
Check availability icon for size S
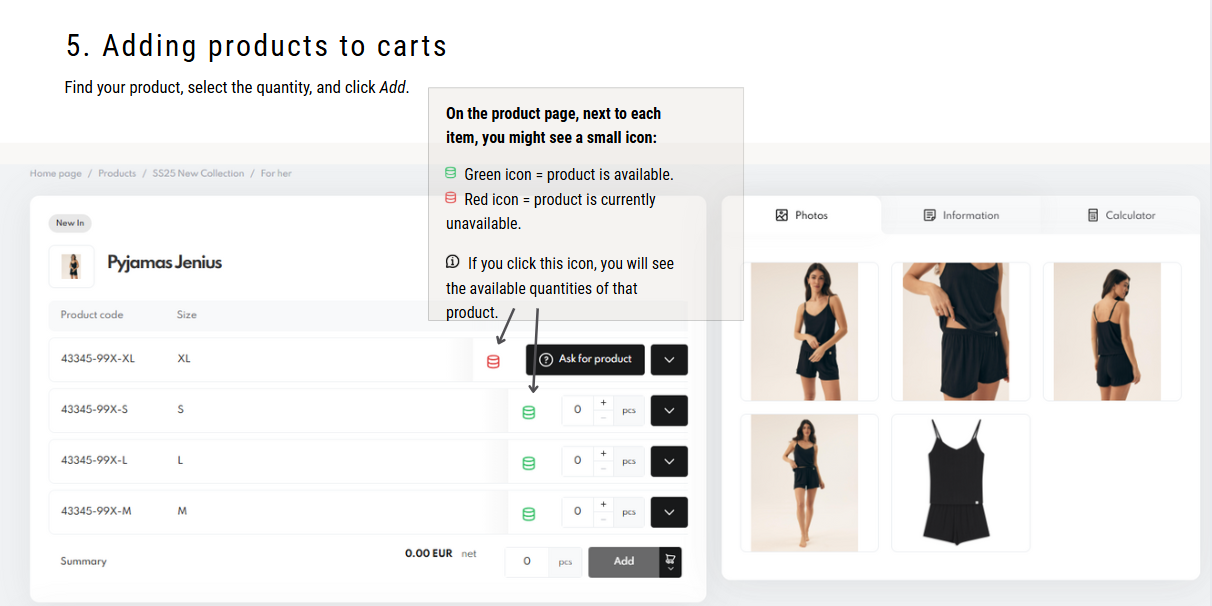click(529, 412)
